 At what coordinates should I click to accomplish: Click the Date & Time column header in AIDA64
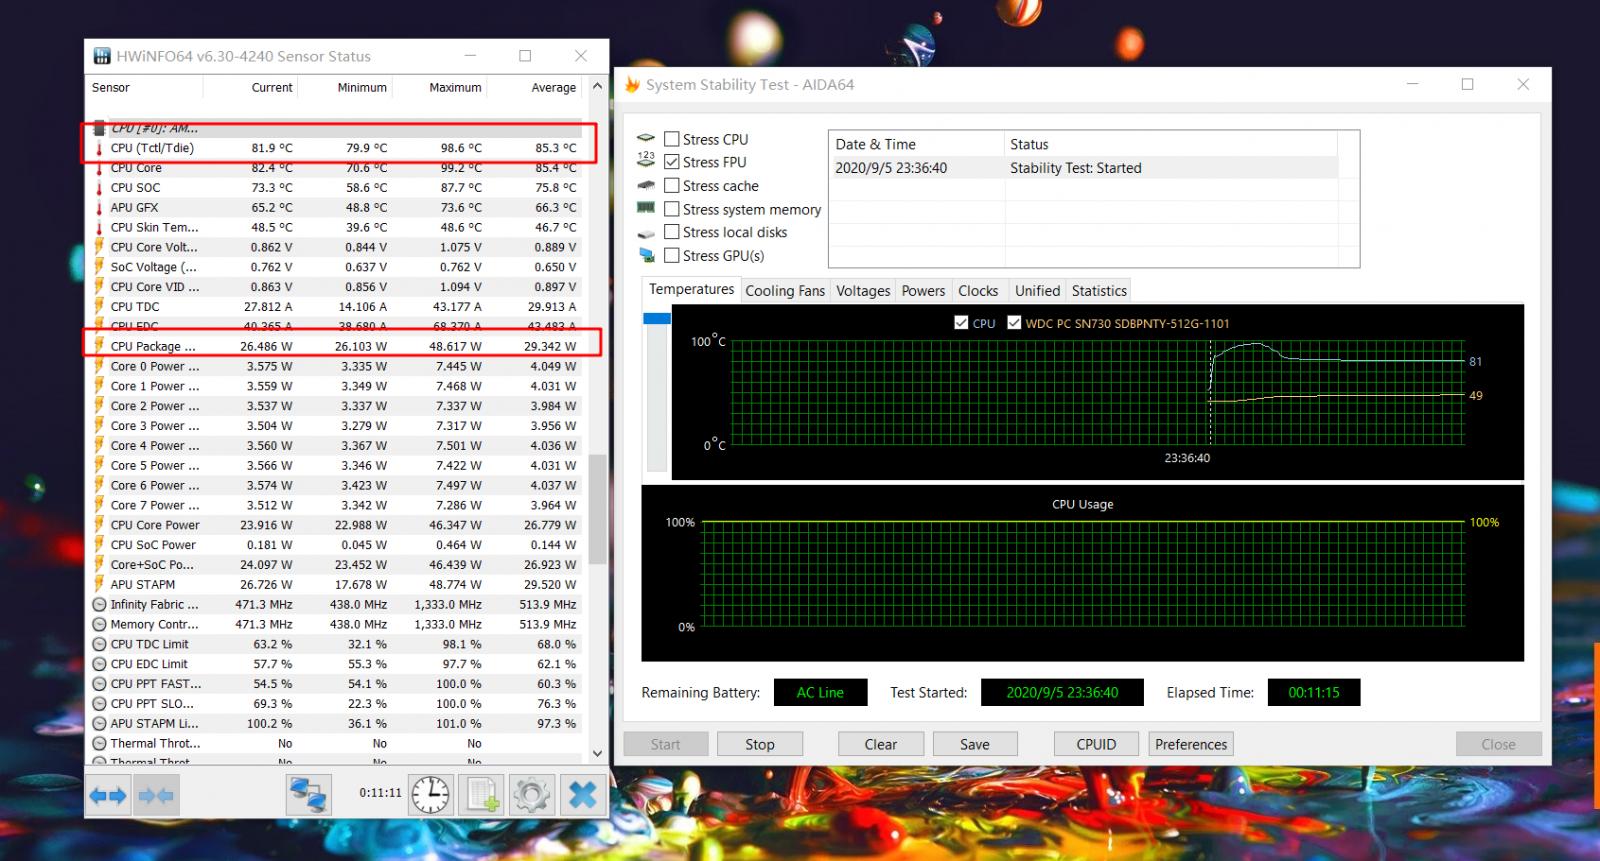click(916, 144)
